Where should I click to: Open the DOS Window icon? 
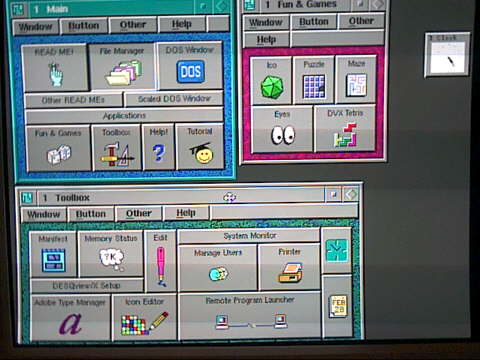click(x=190, y=66)
